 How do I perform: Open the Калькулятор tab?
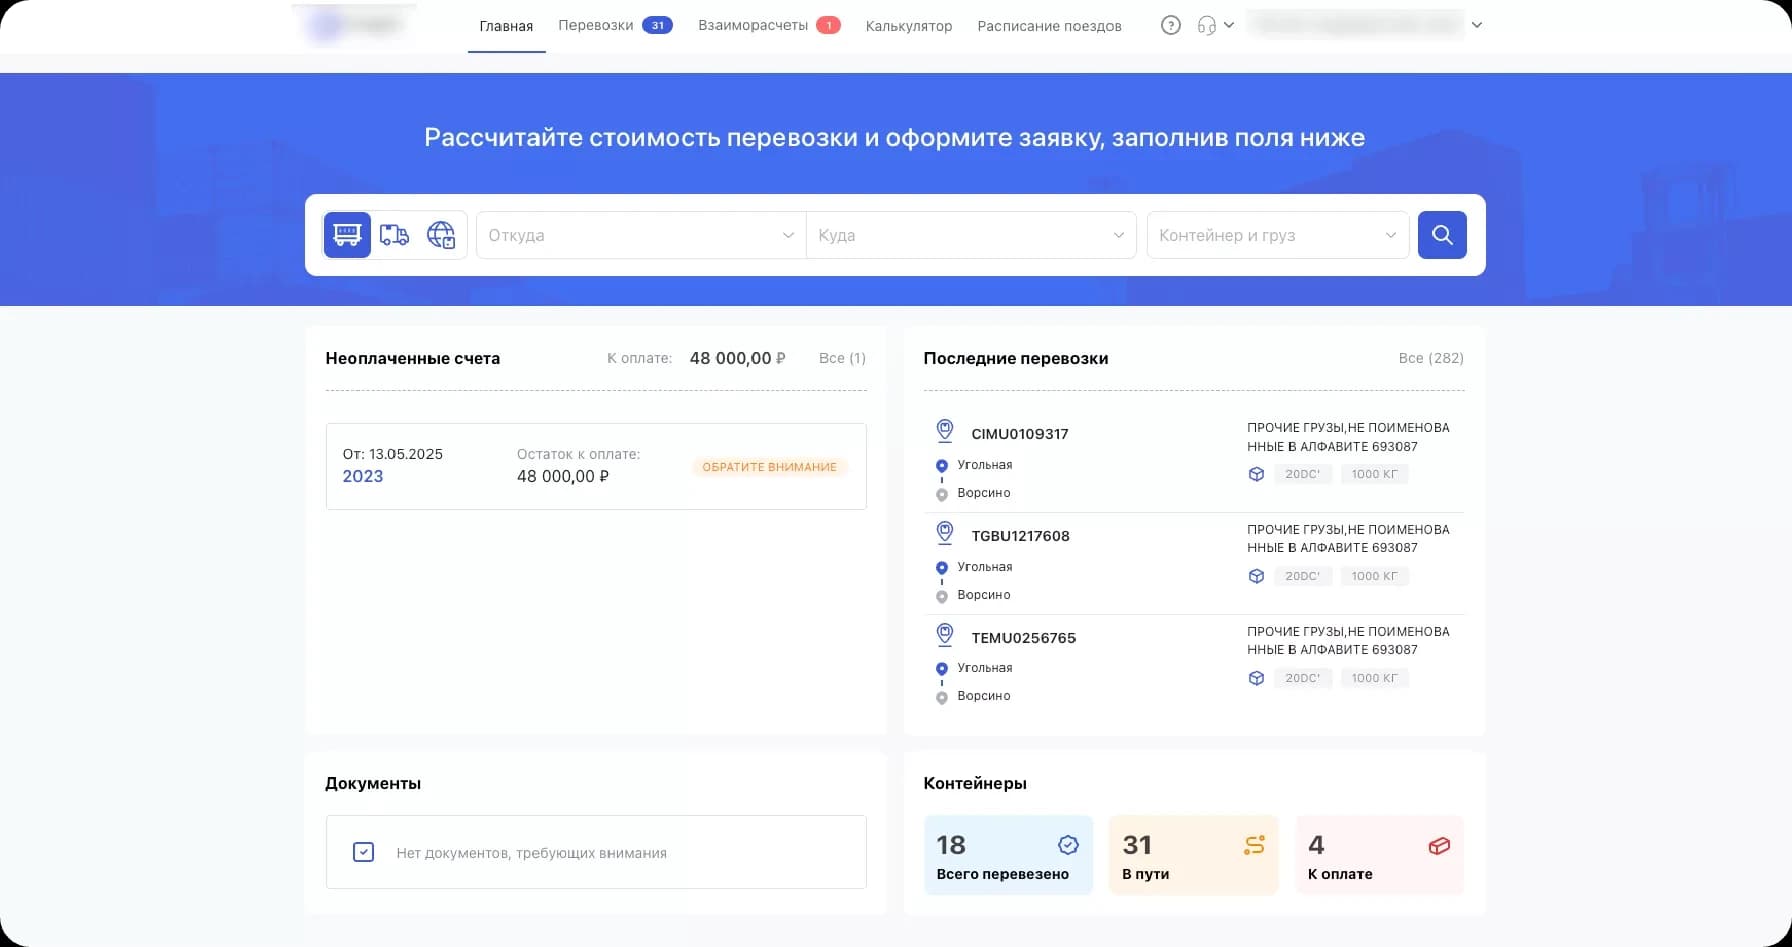pyautogui.click(x=909, y=26)
